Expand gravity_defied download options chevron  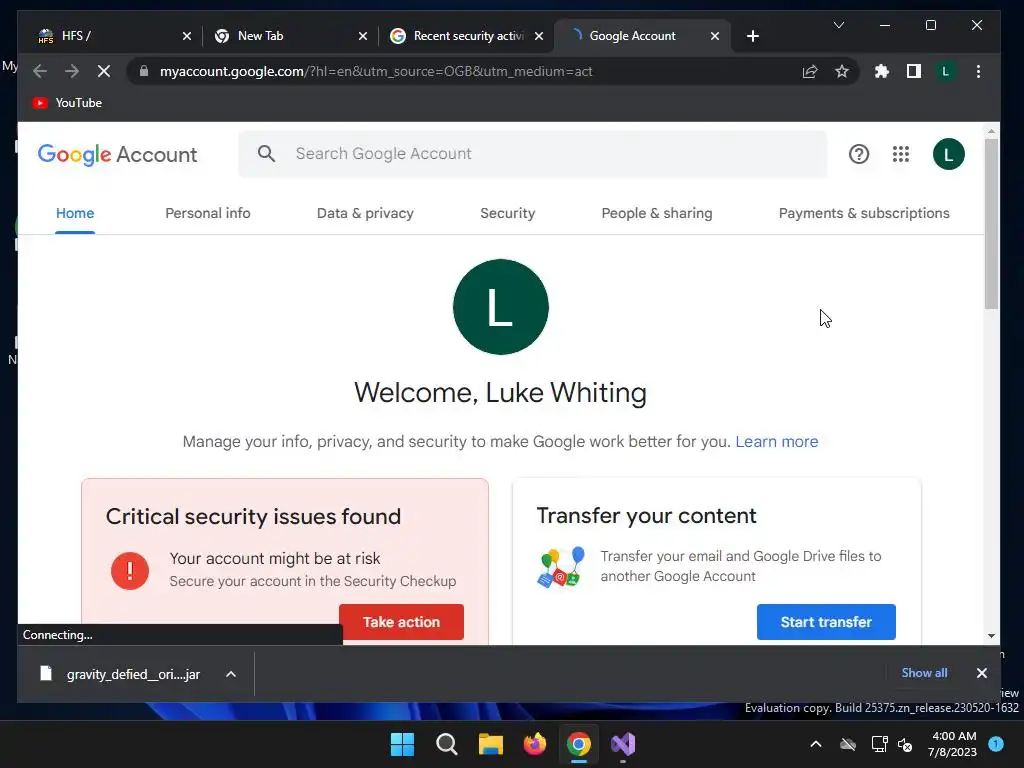click(x=231, y=674)
